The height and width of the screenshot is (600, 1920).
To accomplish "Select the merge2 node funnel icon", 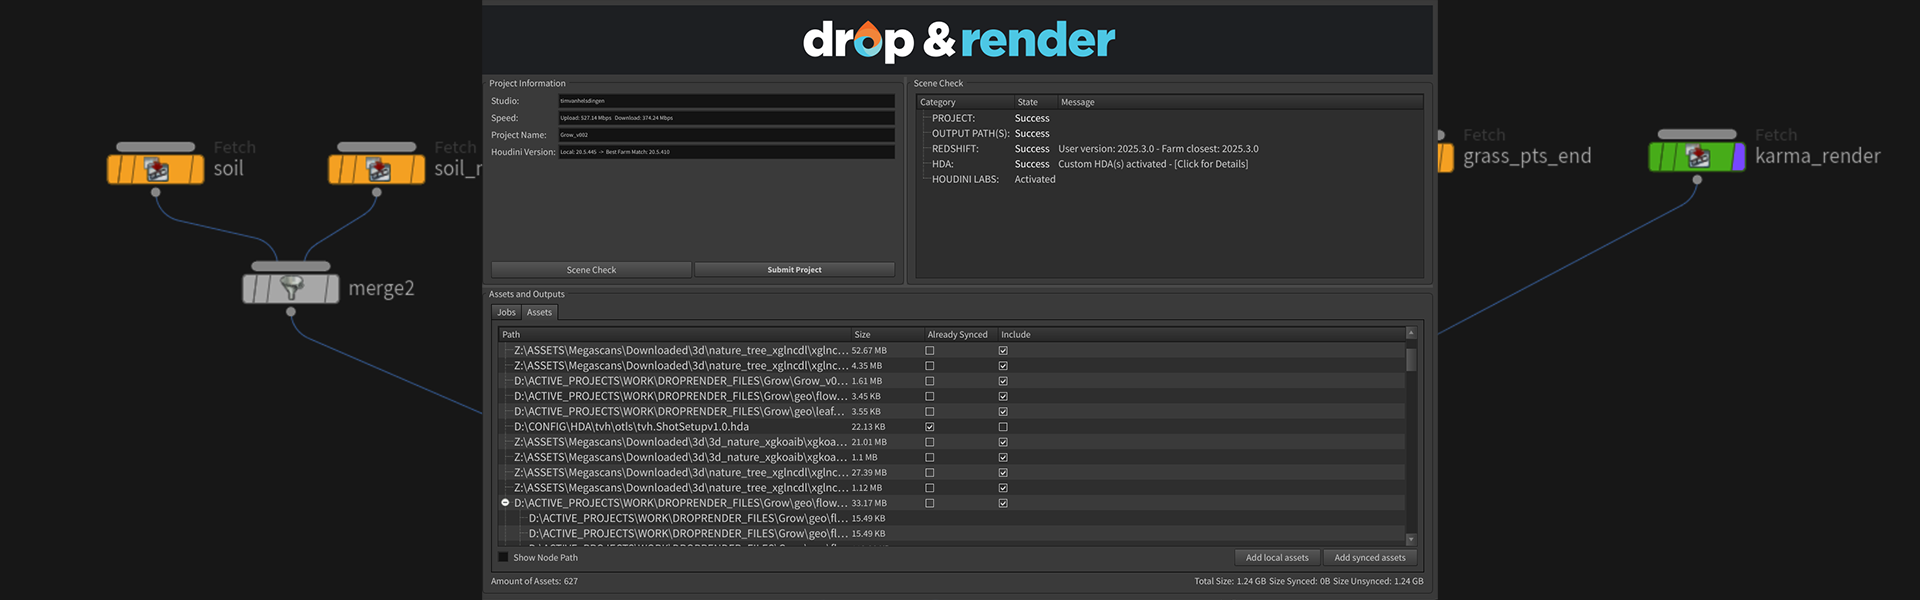I will (291, 289).
